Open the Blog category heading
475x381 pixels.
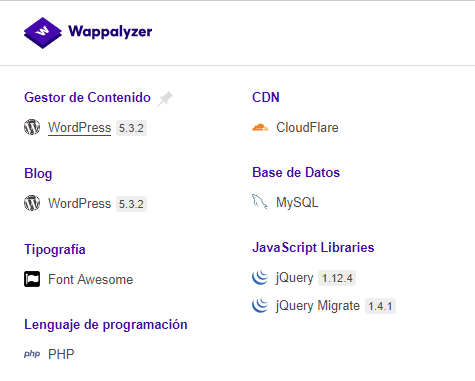click(x=38, y=174)
